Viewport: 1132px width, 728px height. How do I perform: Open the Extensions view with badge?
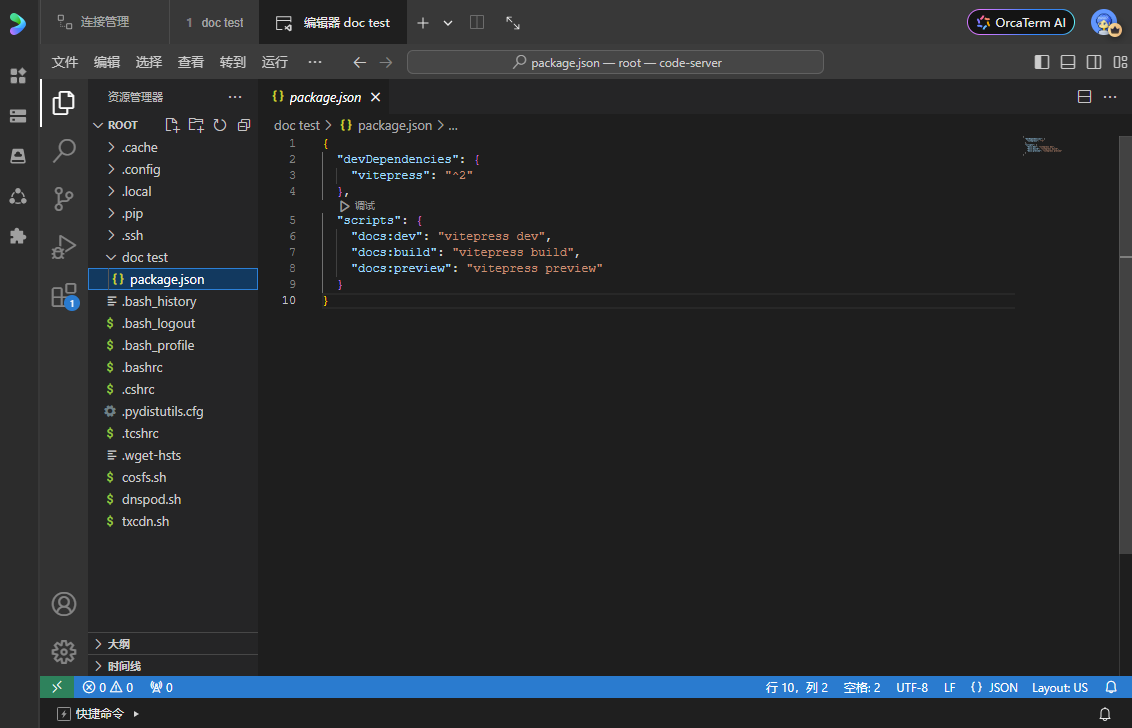64,295
